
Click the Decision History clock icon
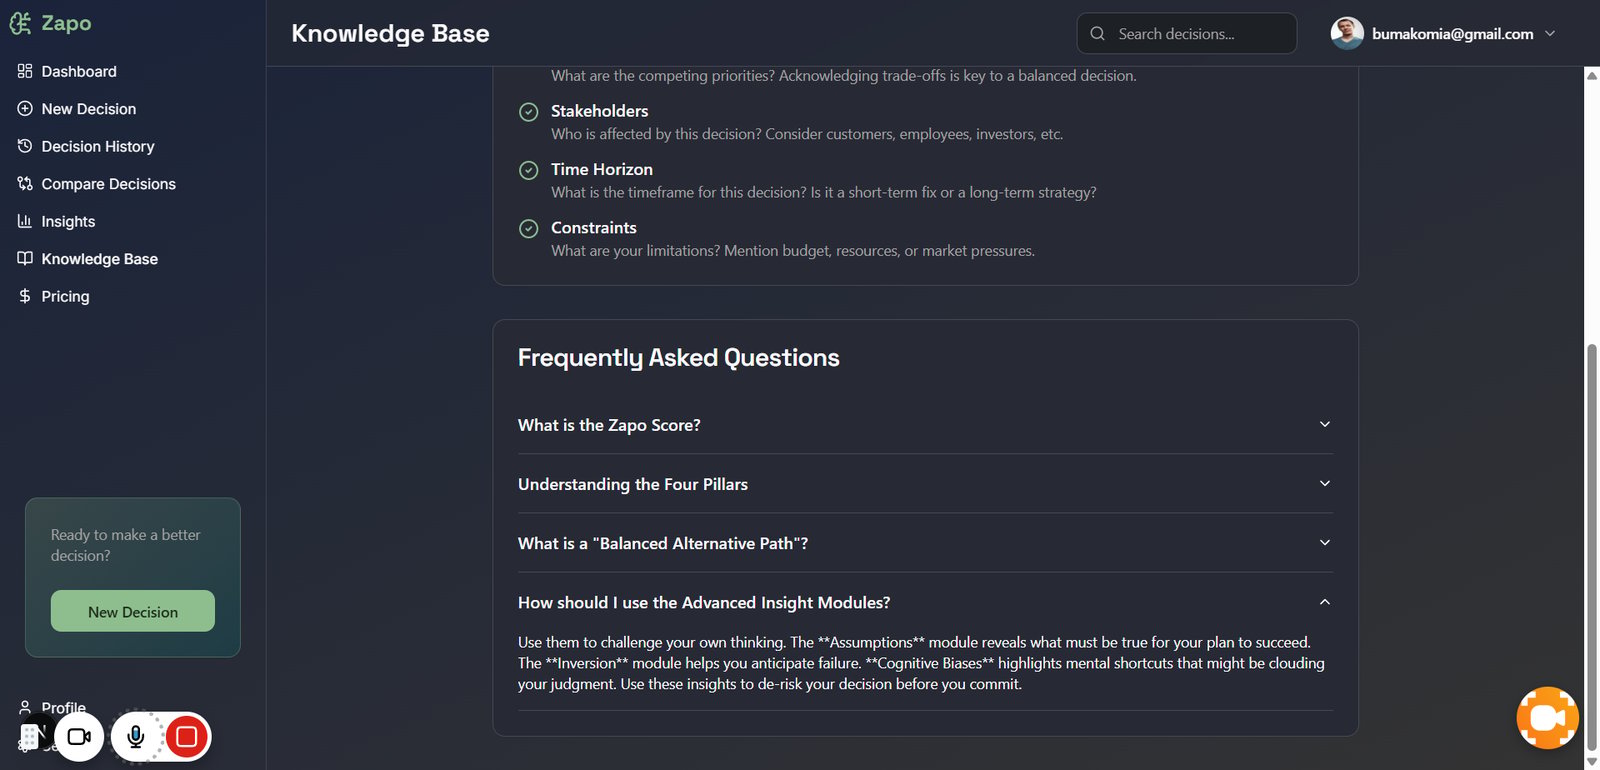25,146
